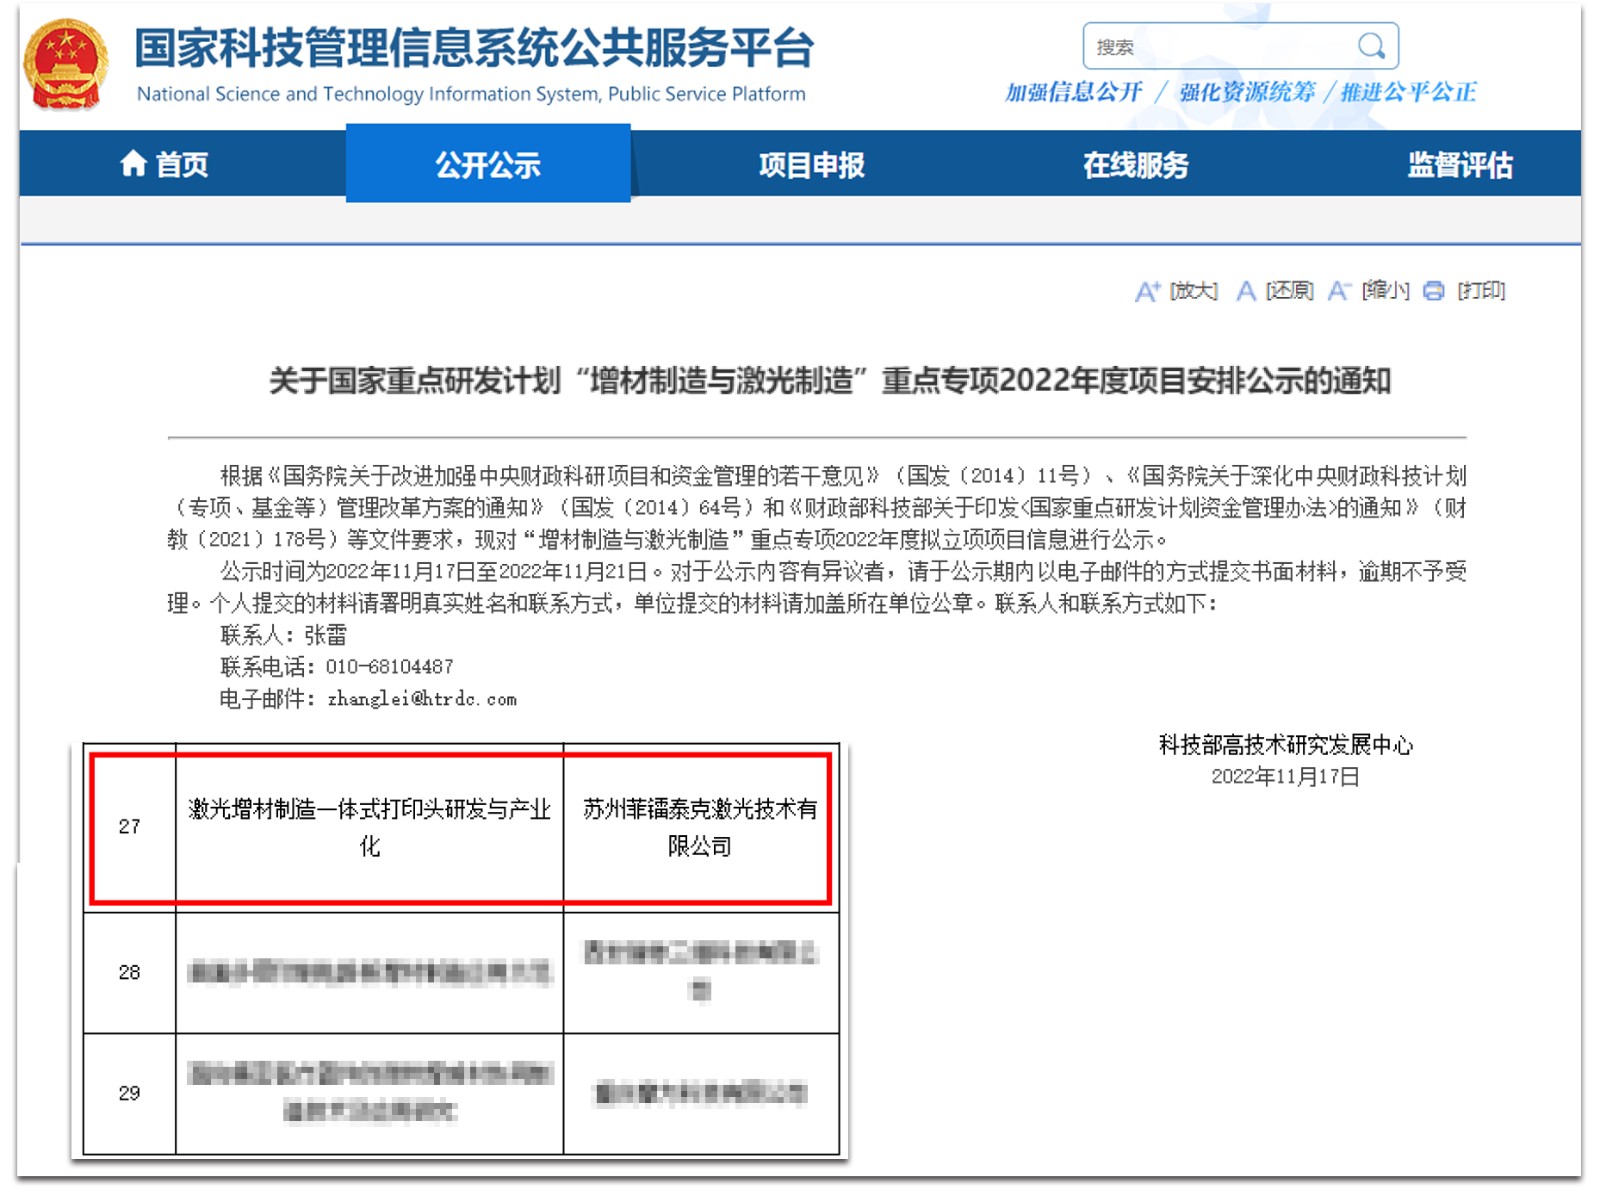Screen dimensions: 1600x1195
Task: Click the A+ enlarge font icon
Action: 1147,291
